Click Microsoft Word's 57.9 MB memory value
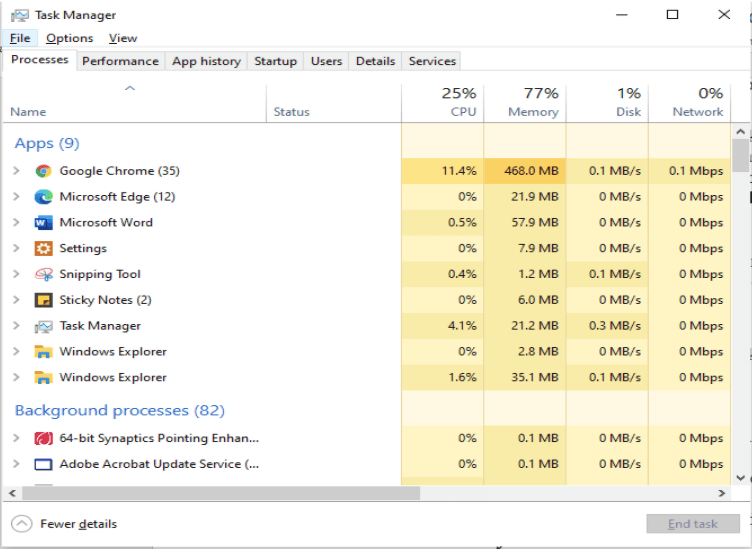 535,223
